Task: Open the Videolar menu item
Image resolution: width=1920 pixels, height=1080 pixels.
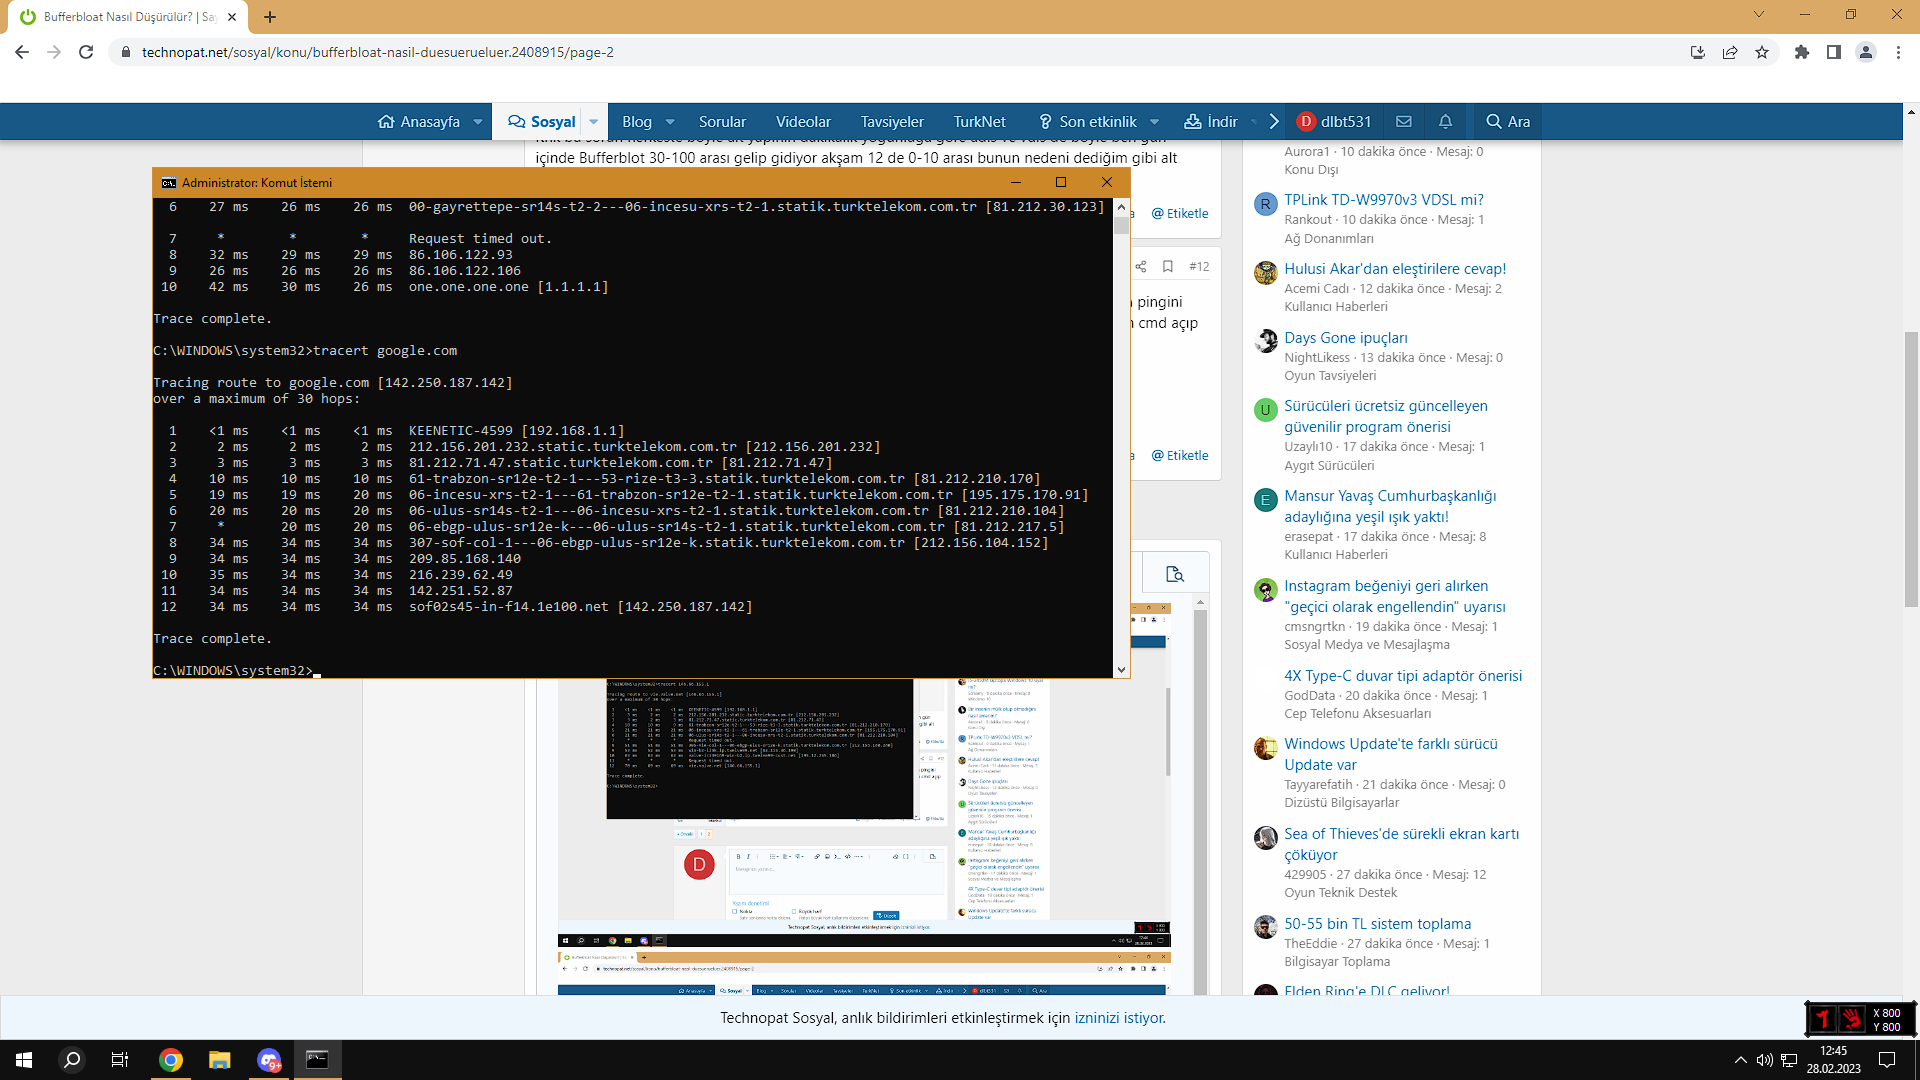Action: pyautogui.click(x=803, y=121)
